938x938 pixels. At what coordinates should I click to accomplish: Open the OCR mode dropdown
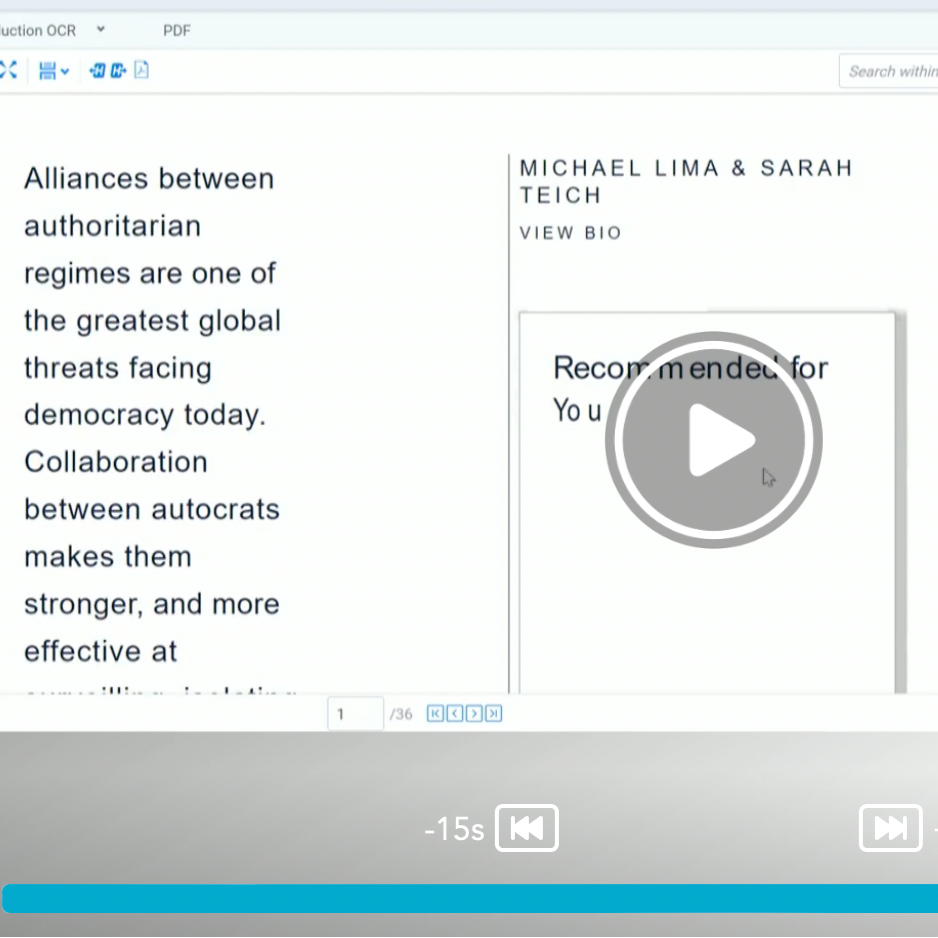pos(100,30)
